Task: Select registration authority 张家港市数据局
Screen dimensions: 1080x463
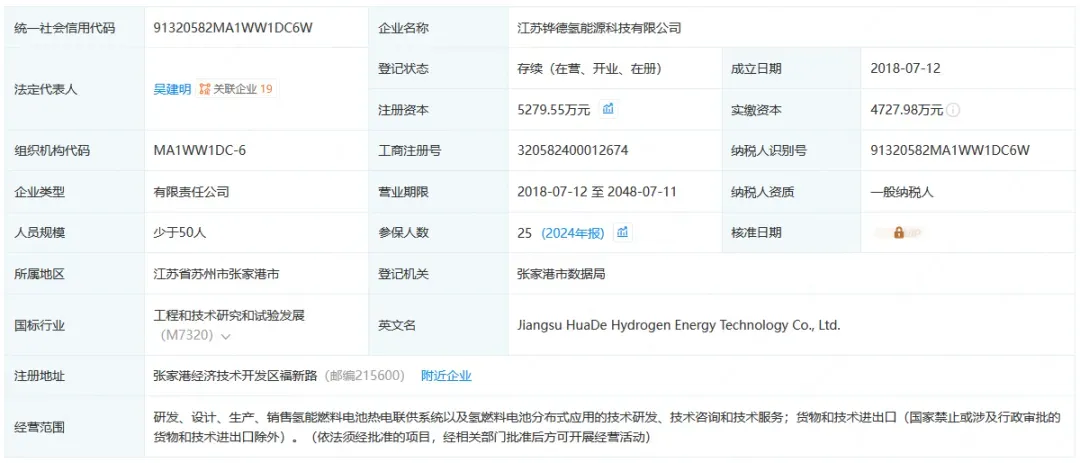Action: pos(561,274)
